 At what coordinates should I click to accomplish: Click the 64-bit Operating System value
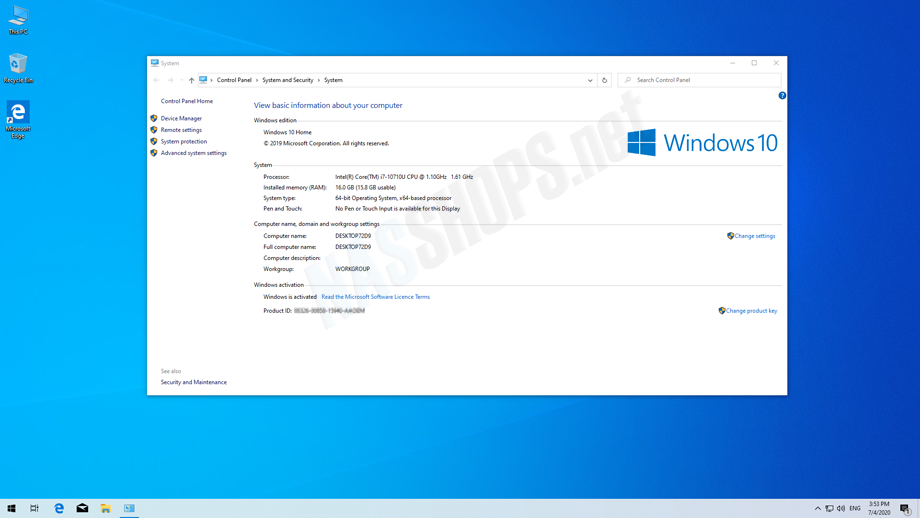tap(393, 198)
